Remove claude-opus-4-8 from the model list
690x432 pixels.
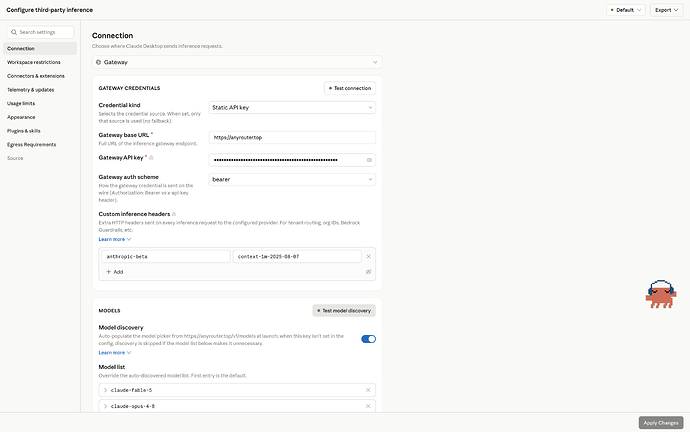tap(368, 406)
